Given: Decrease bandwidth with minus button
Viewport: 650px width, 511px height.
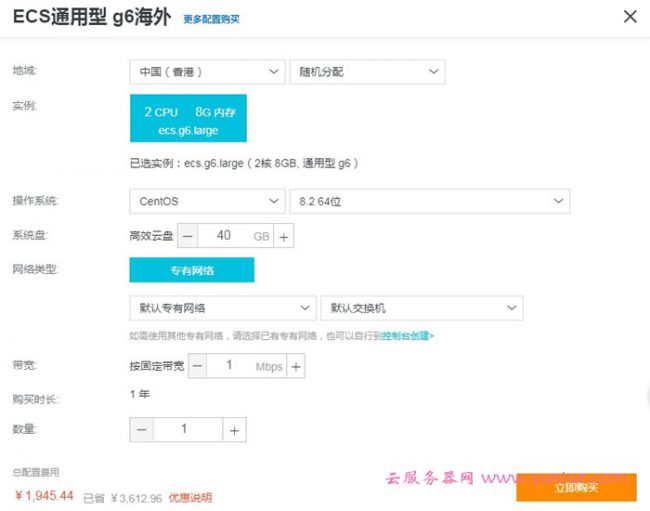Looking at the screenshot, I should pyautogui.click(x=198, y=367).
